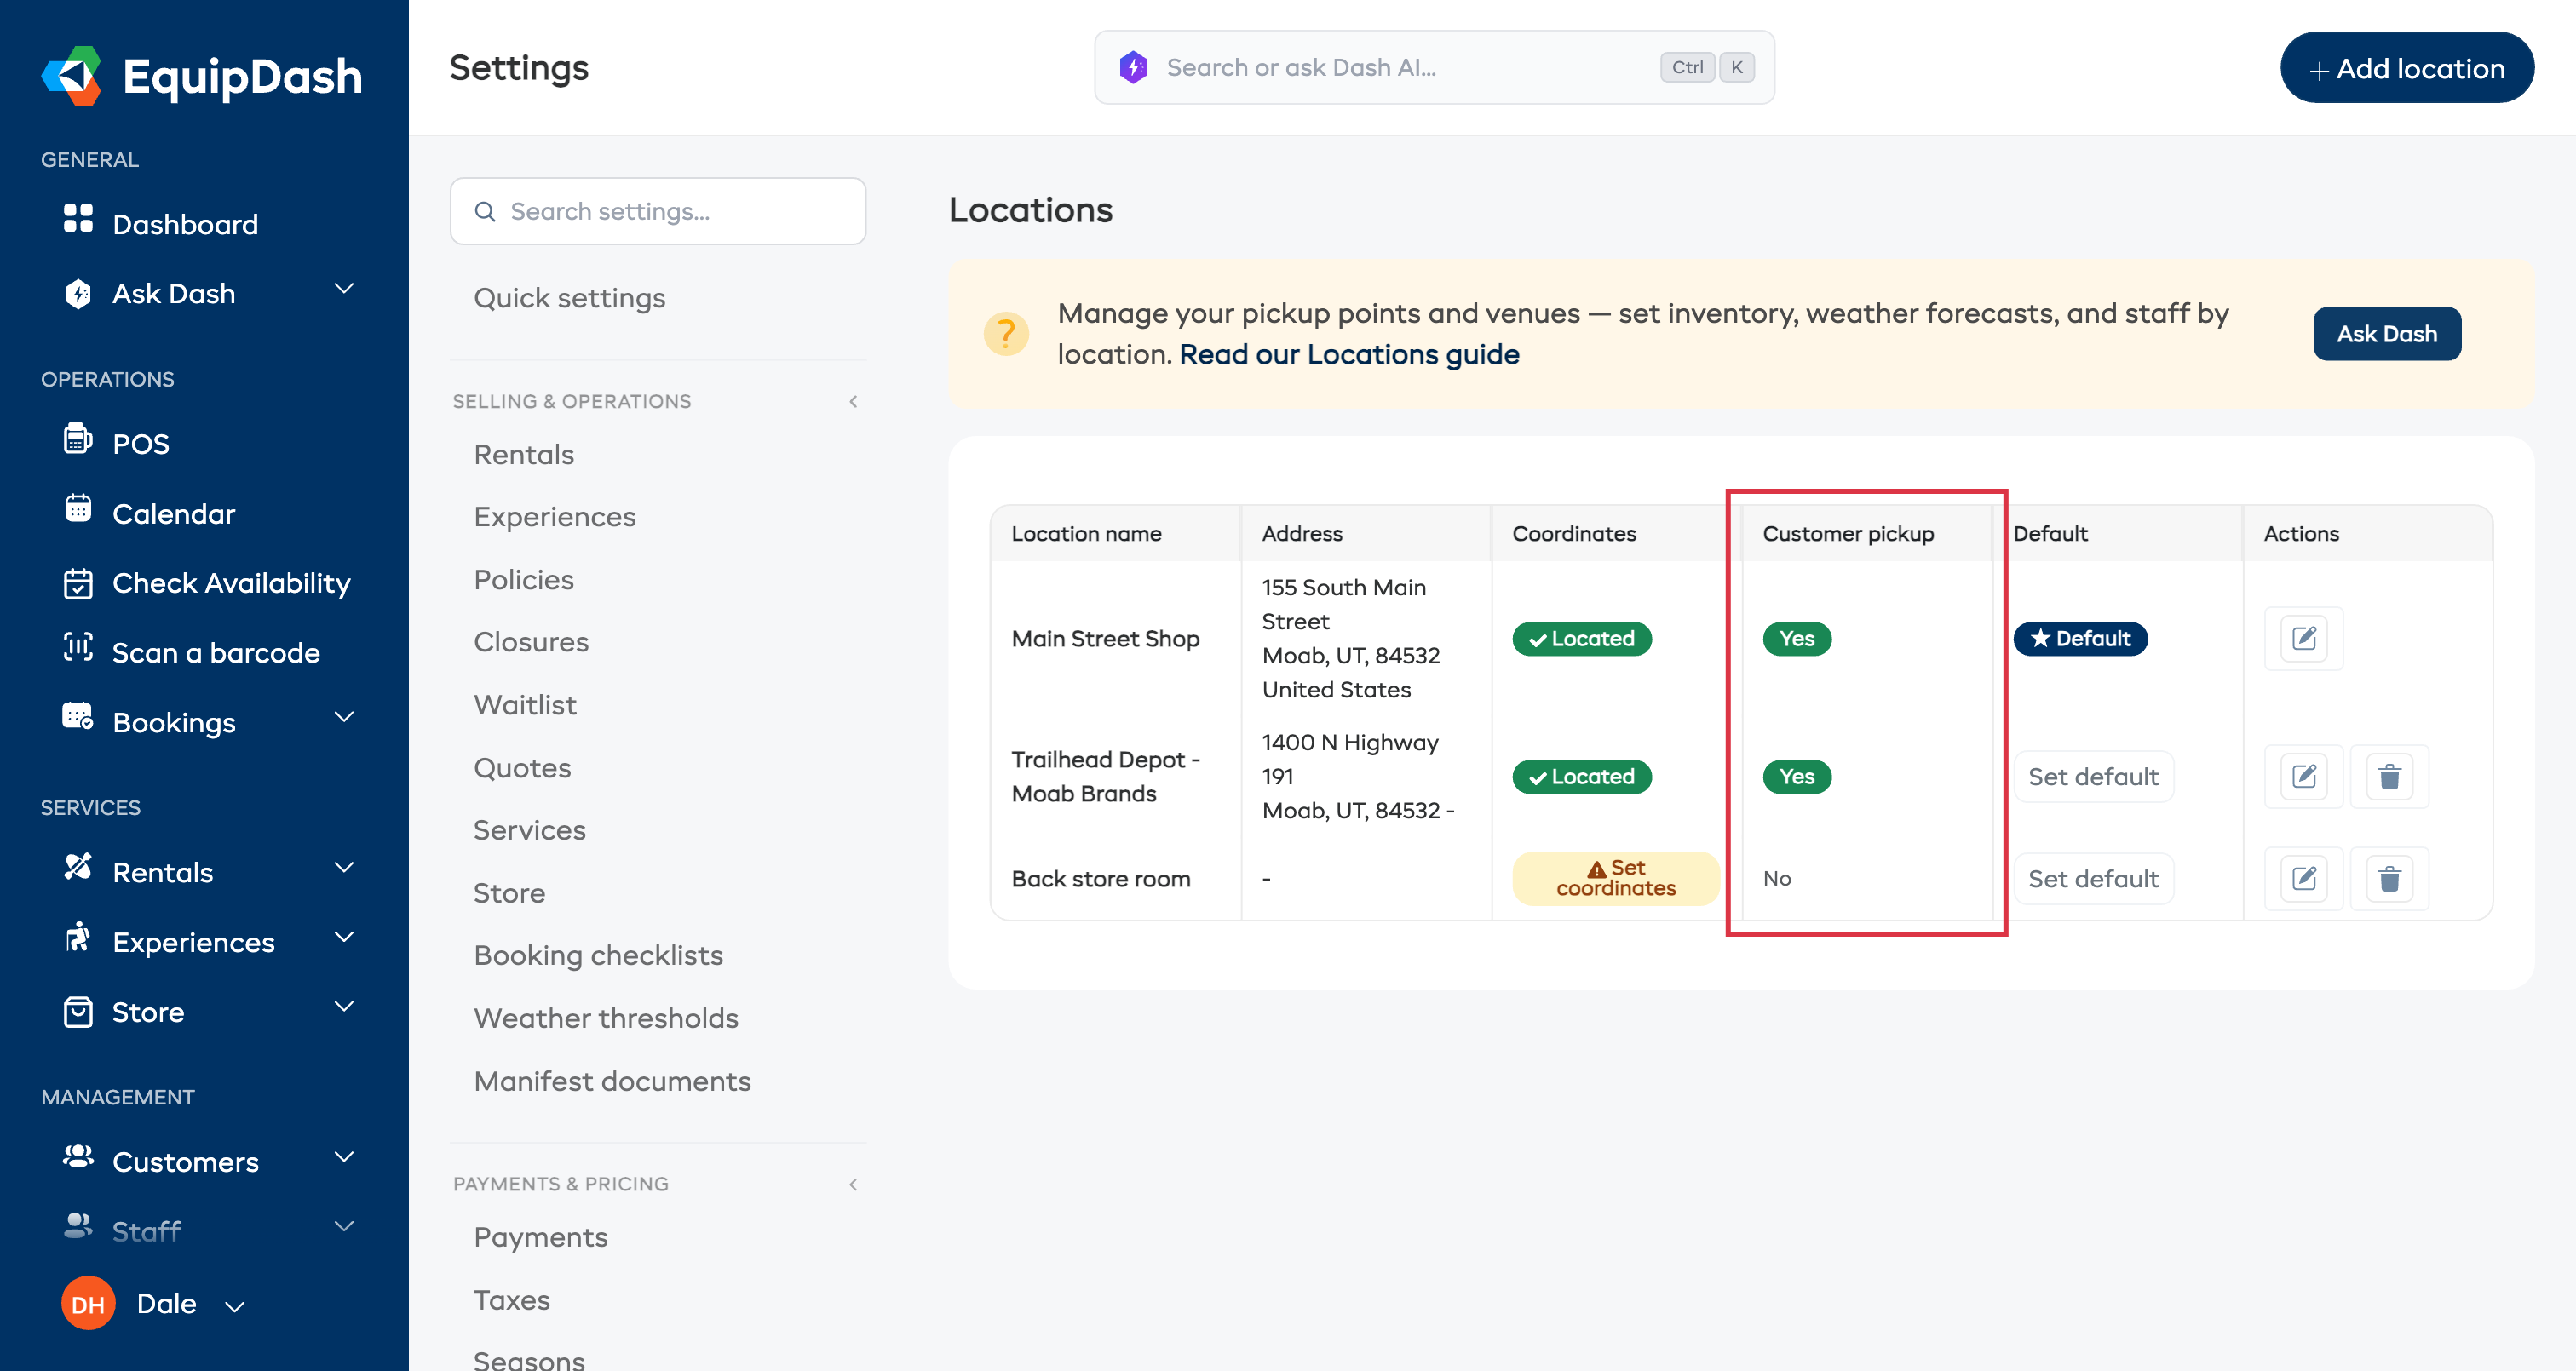This screenshot has width=2576, height=1371.
Task: Click the Bookings sidebar icon
Action: 78,717
